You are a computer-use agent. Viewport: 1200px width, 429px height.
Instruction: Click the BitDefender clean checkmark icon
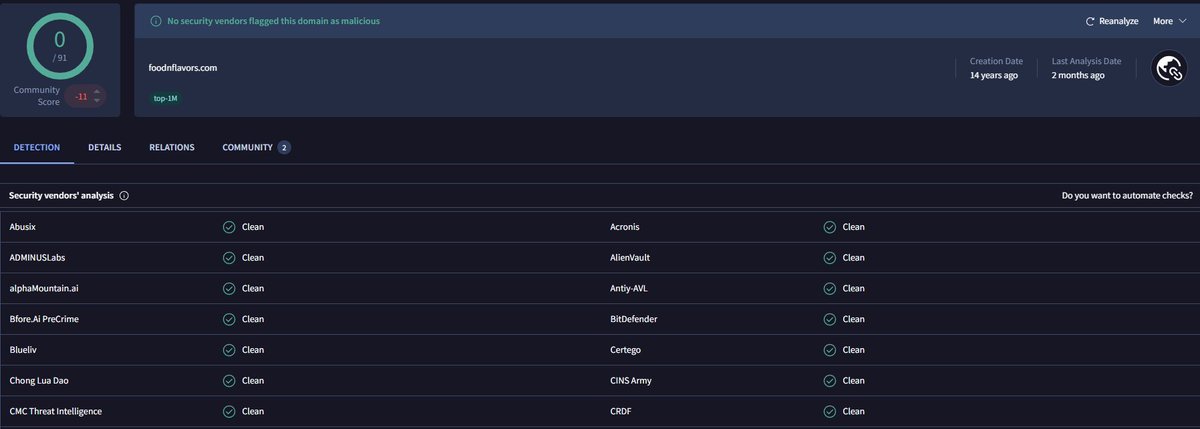click(830, 319)
